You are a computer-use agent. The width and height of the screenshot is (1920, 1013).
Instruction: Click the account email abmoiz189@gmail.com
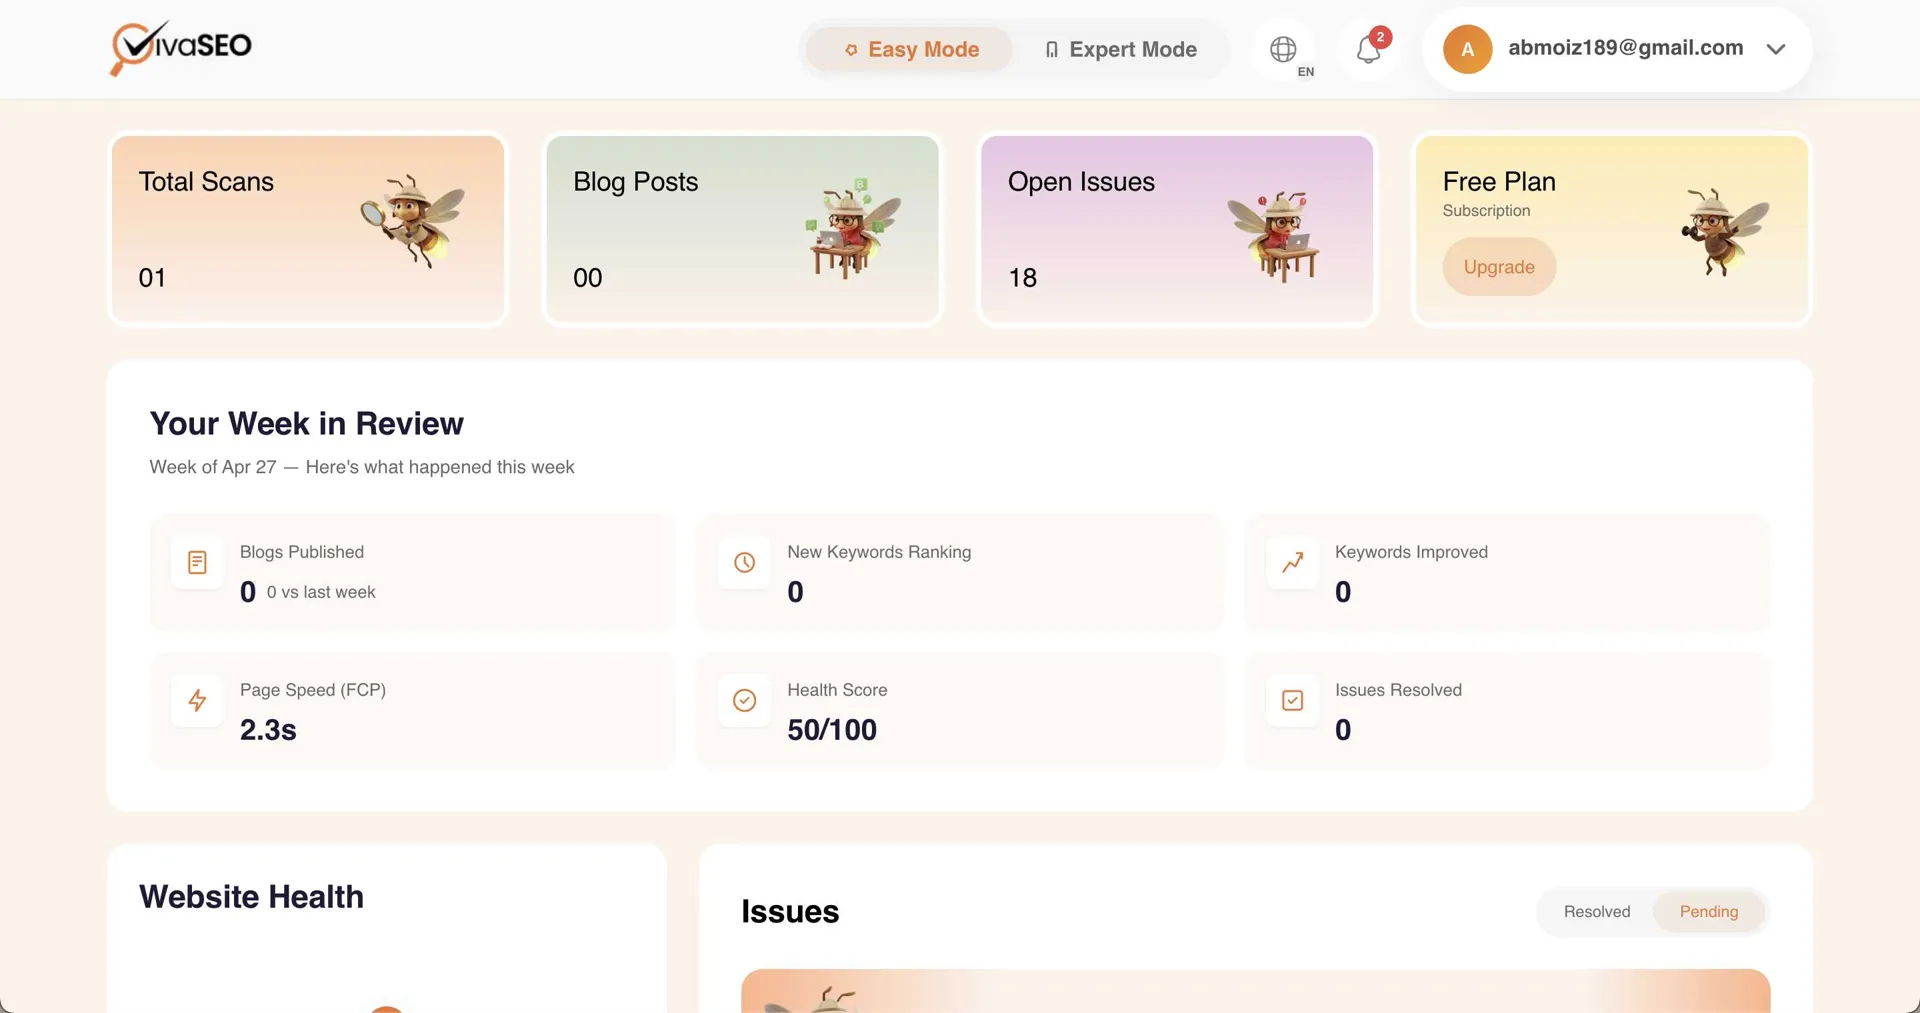pos(1626,48)
